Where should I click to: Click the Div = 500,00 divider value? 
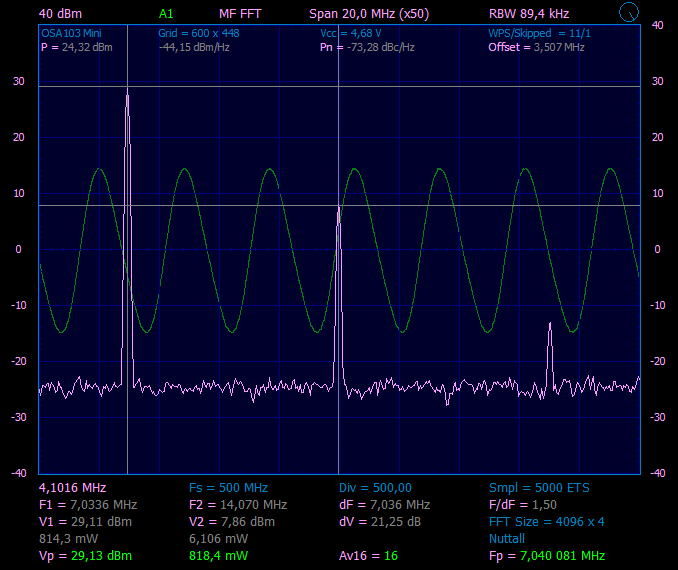pyautogui.click(x=376, y=487)
